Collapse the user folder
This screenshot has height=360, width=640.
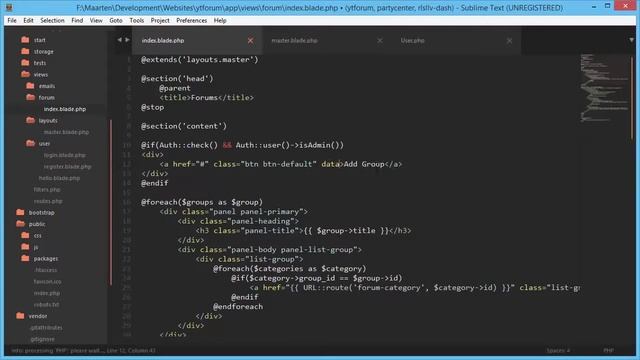pyautogui.click(x=31, y=143)
